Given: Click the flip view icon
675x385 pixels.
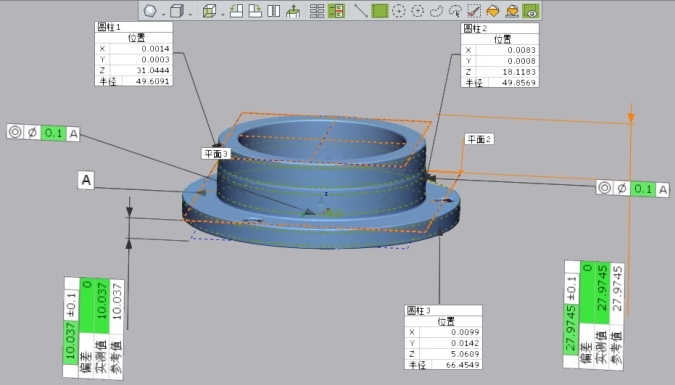Looking at the screenshot, I should tap(274, 11).
